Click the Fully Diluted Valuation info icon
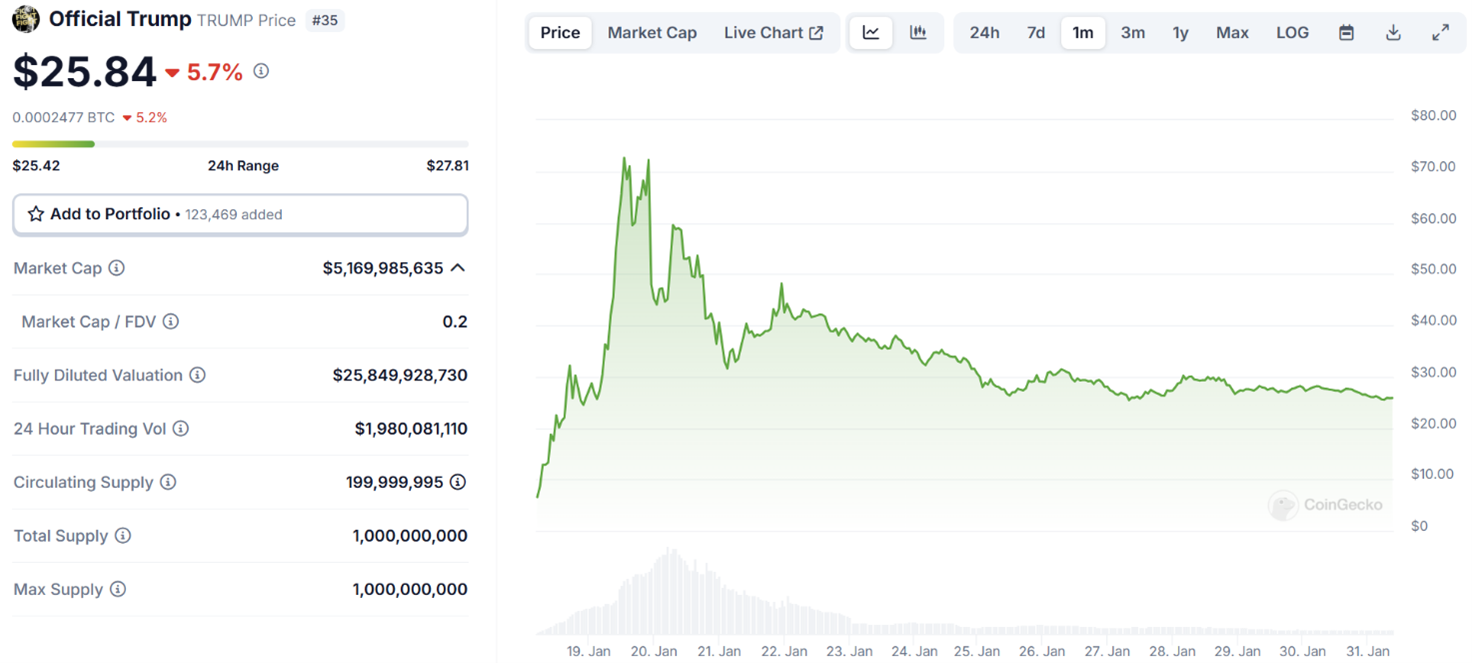 [x=198, y=375]
